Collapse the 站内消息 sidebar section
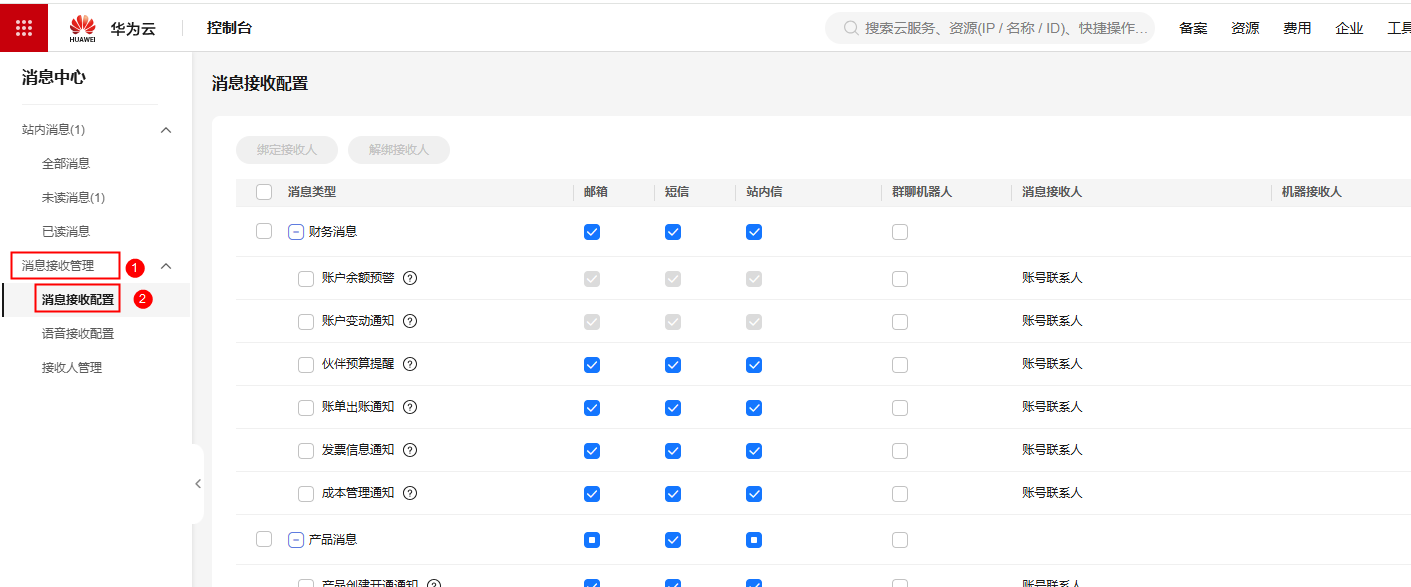Image resolution: width=1411 pixels, height=587 pixels. [x=167, y=130]
